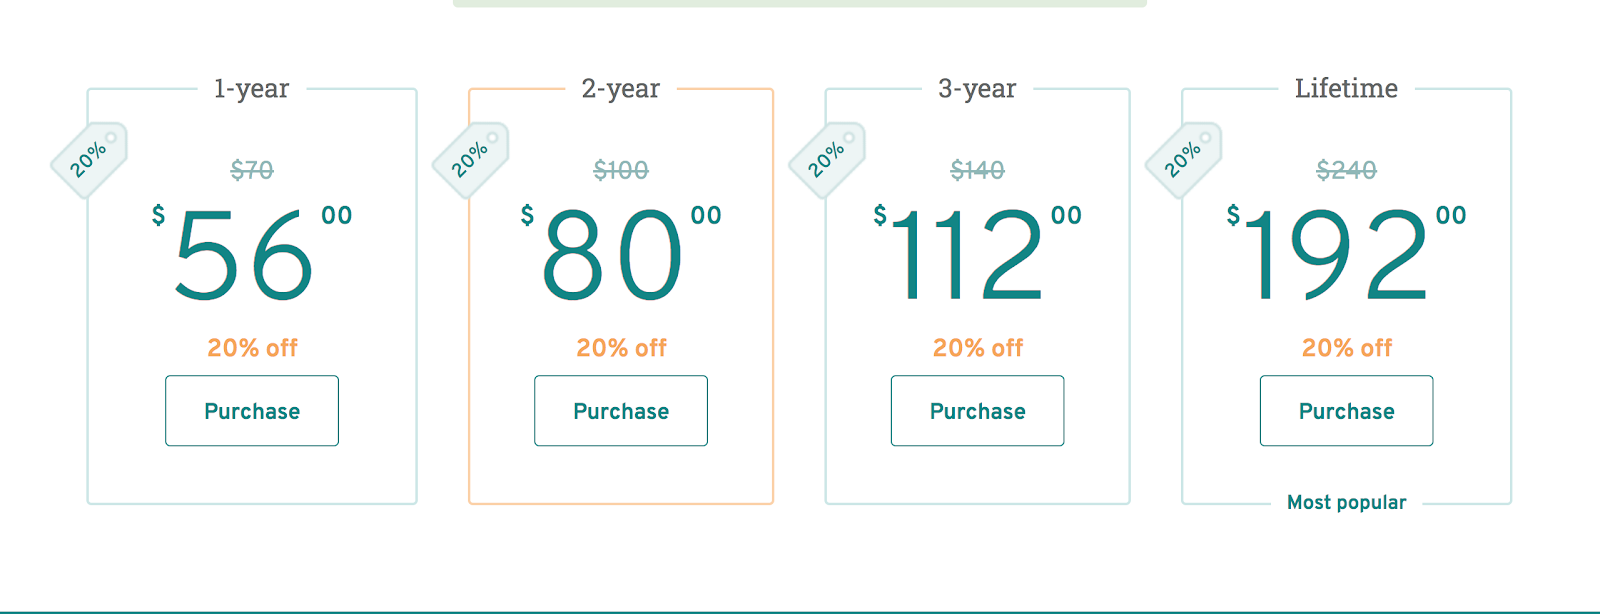Purchase the 3-year plan

pos(977,411)
